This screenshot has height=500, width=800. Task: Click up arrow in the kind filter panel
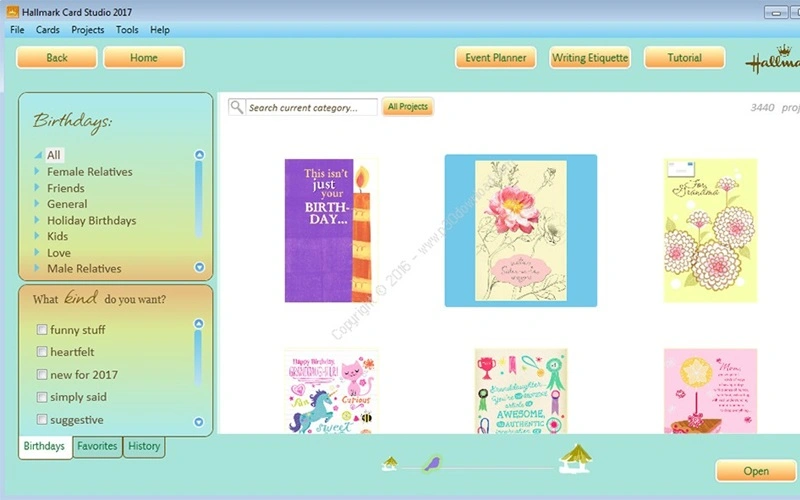tap(199, 325)
